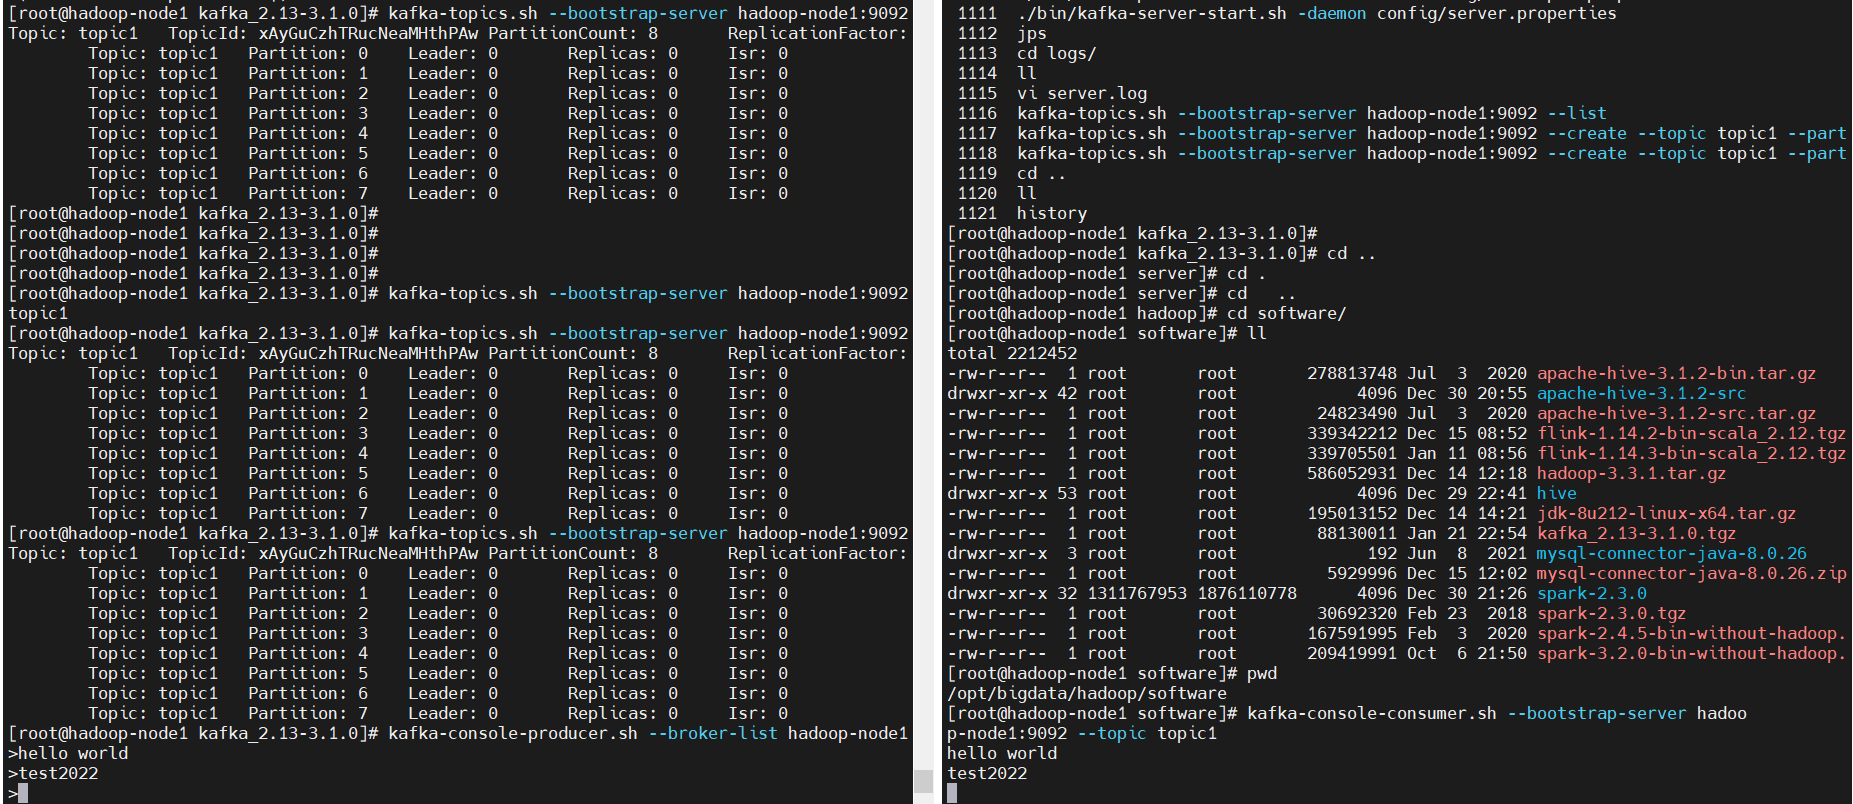Click history entry 1115 vi server.log

point(1082,93)
